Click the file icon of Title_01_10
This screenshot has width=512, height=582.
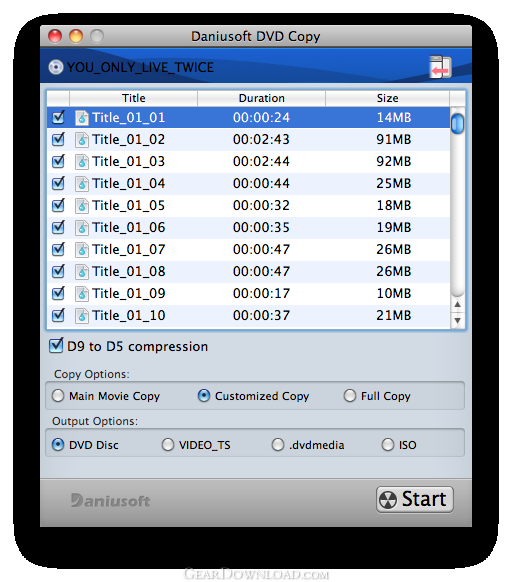pyautogui.click(x=82, y=315)
